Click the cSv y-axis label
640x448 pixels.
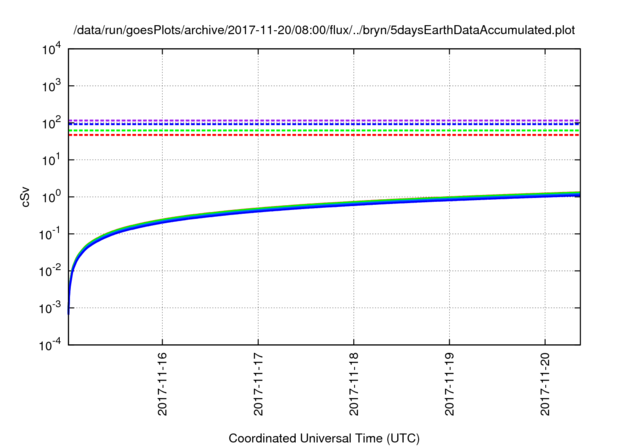[26, 197]
